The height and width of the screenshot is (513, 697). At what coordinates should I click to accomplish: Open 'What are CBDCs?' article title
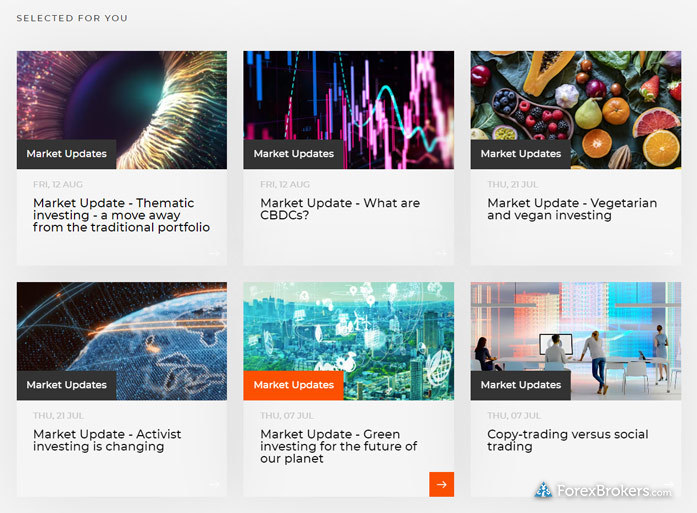point(340,209)
